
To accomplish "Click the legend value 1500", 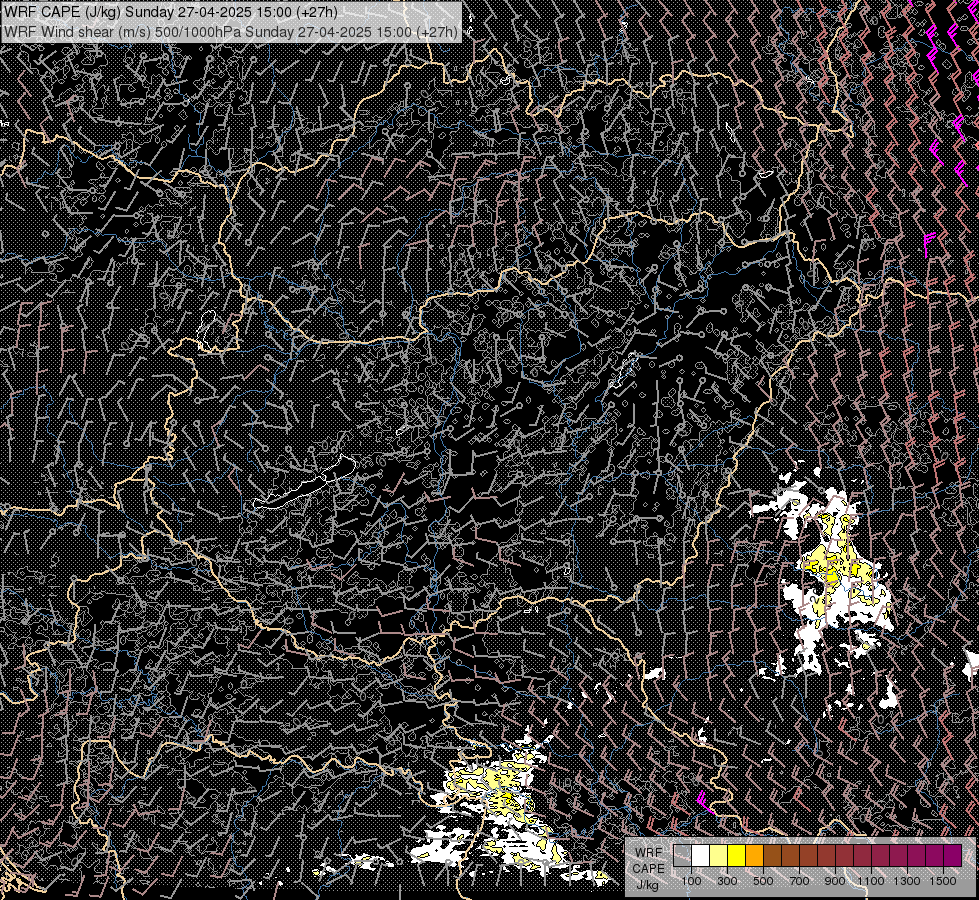I will 943,881.
